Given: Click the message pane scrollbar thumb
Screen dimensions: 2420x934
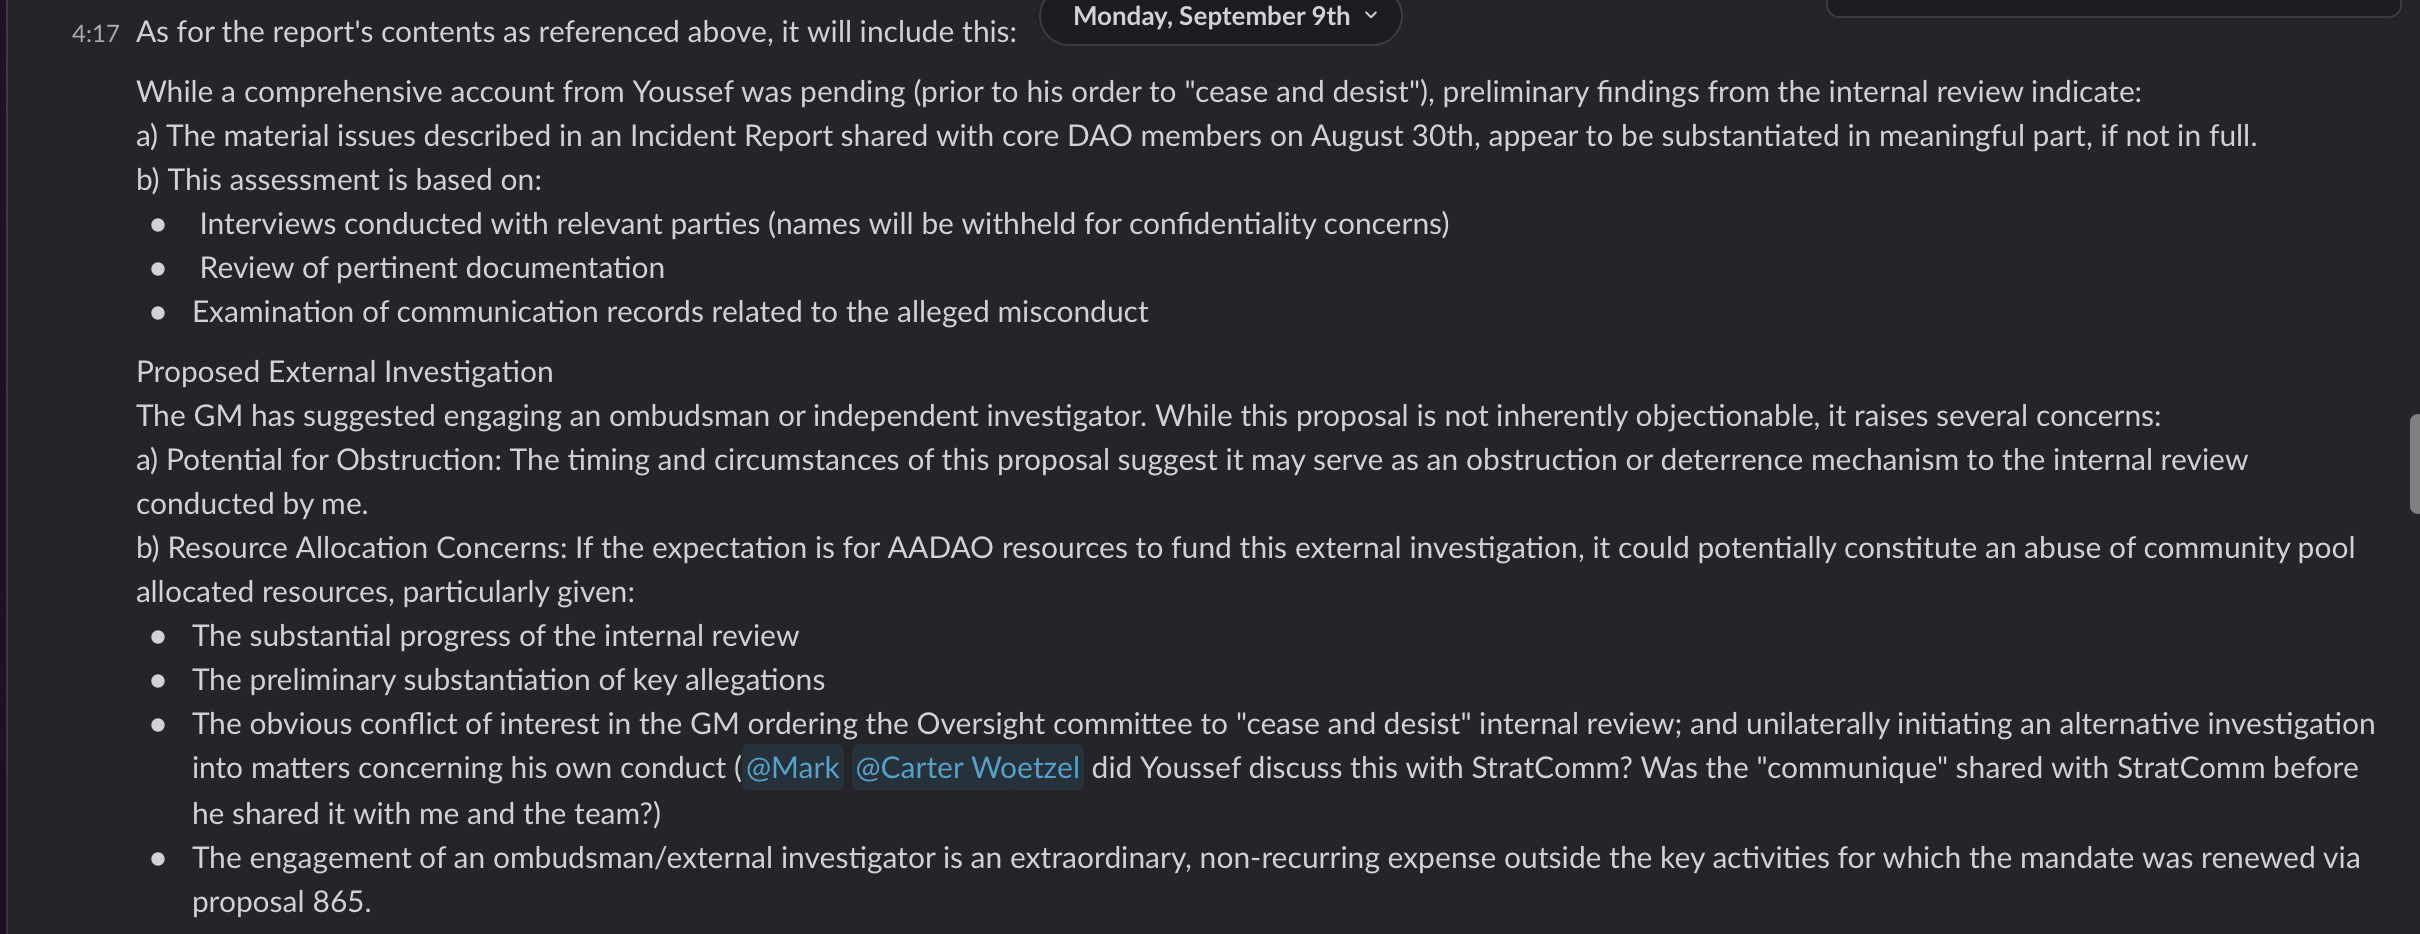Looking at the screenshot, I should click(x=2414, y=464).
